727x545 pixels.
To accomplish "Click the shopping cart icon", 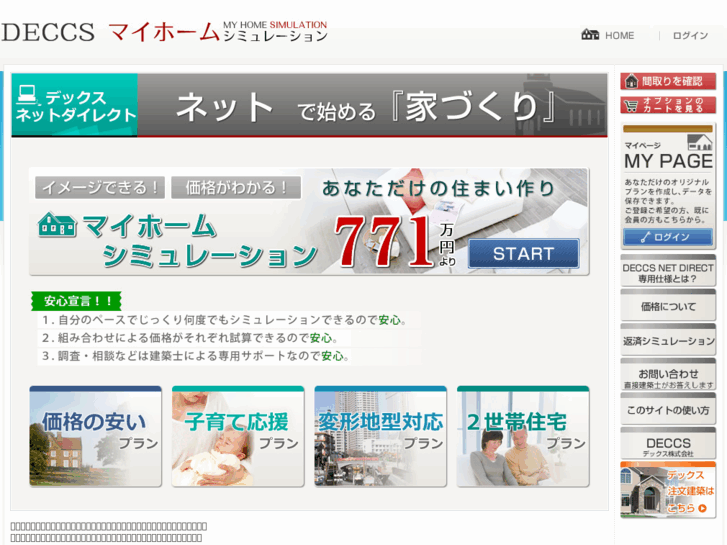I will [631, 105].
